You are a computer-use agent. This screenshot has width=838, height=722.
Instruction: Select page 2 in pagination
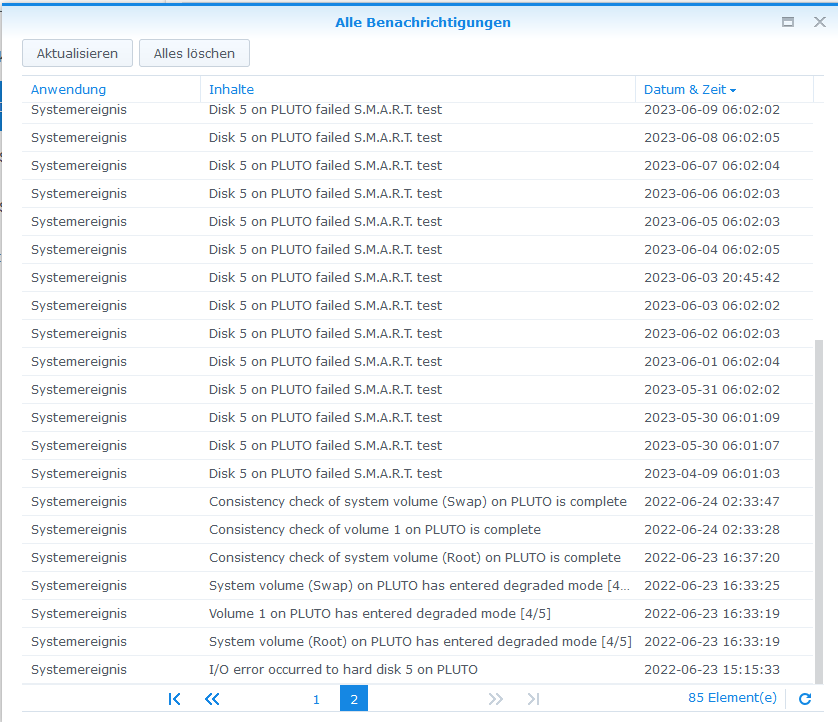pos(354,698)
